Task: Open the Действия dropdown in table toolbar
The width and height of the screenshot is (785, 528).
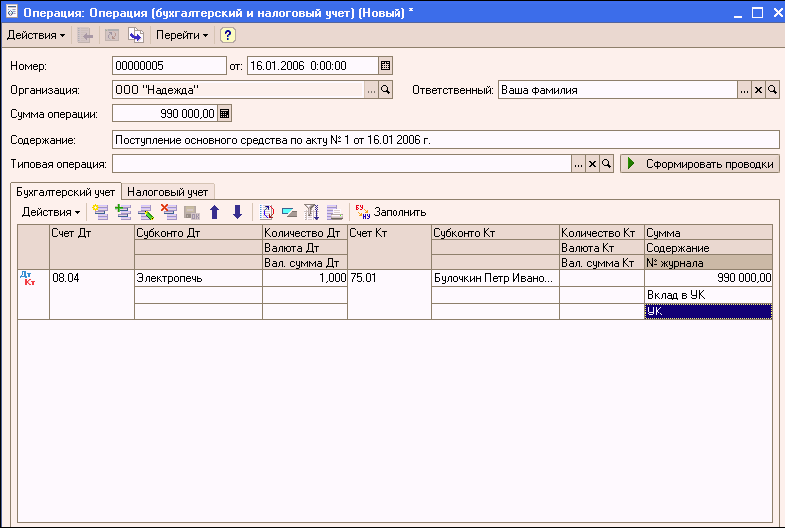Action: [x=51, y=212]
